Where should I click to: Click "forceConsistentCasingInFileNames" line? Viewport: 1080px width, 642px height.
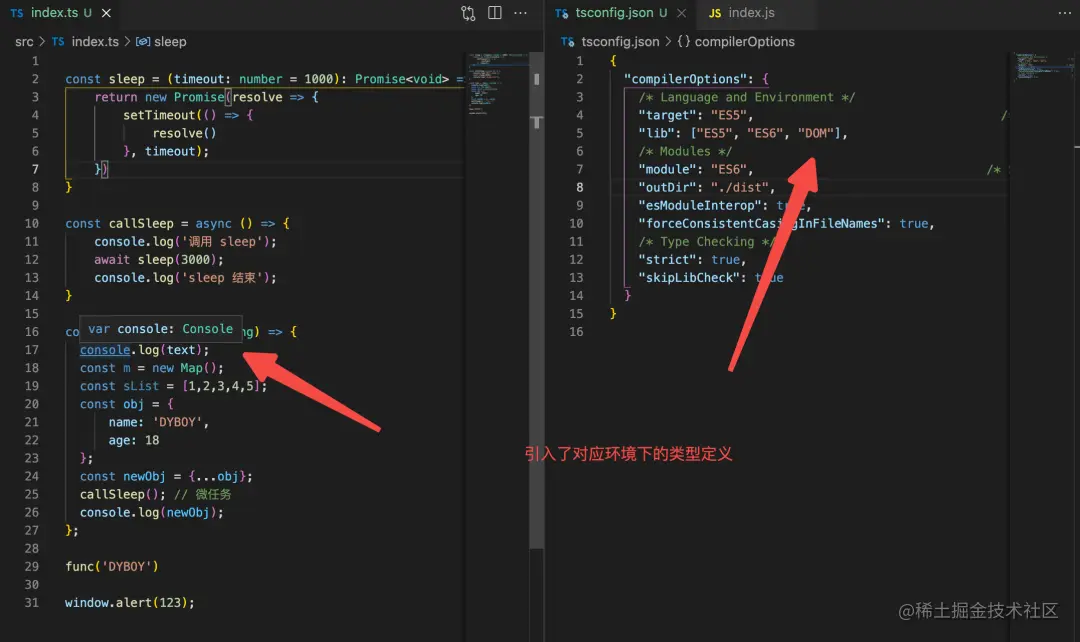click(x=786, y=224)
